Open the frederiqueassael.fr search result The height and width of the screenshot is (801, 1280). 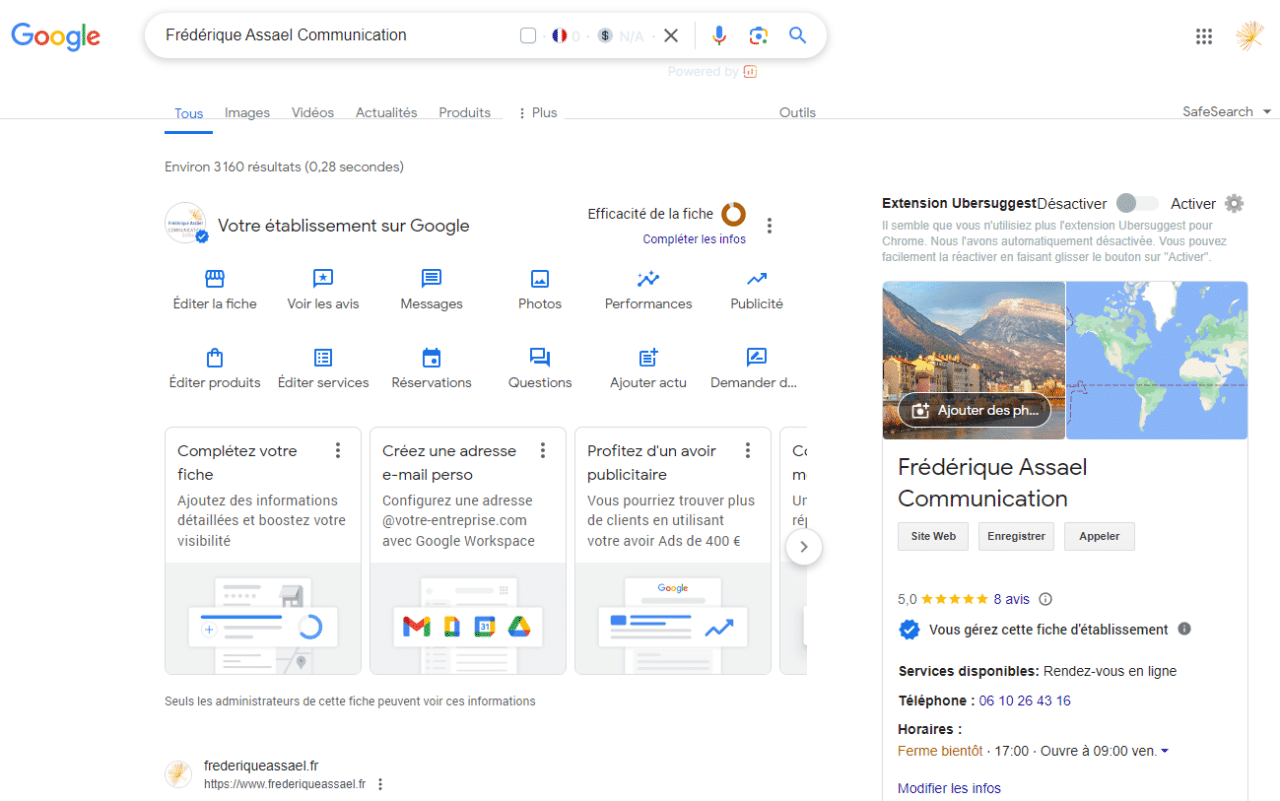tap(261, 765)
